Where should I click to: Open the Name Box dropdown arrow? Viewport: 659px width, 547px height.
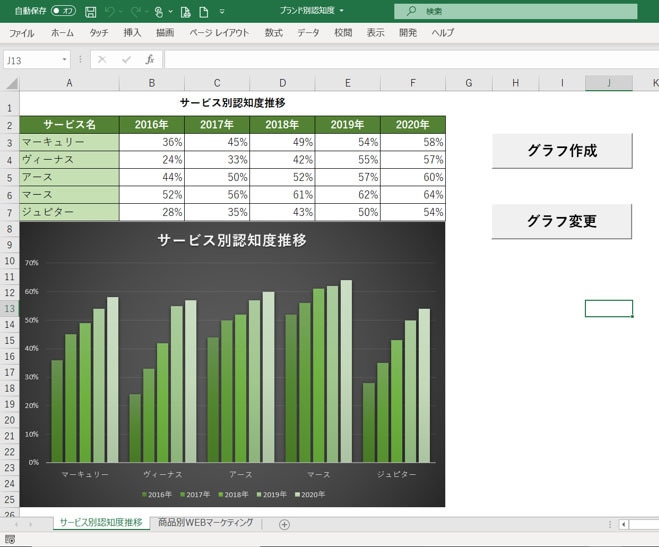point(64,60)
